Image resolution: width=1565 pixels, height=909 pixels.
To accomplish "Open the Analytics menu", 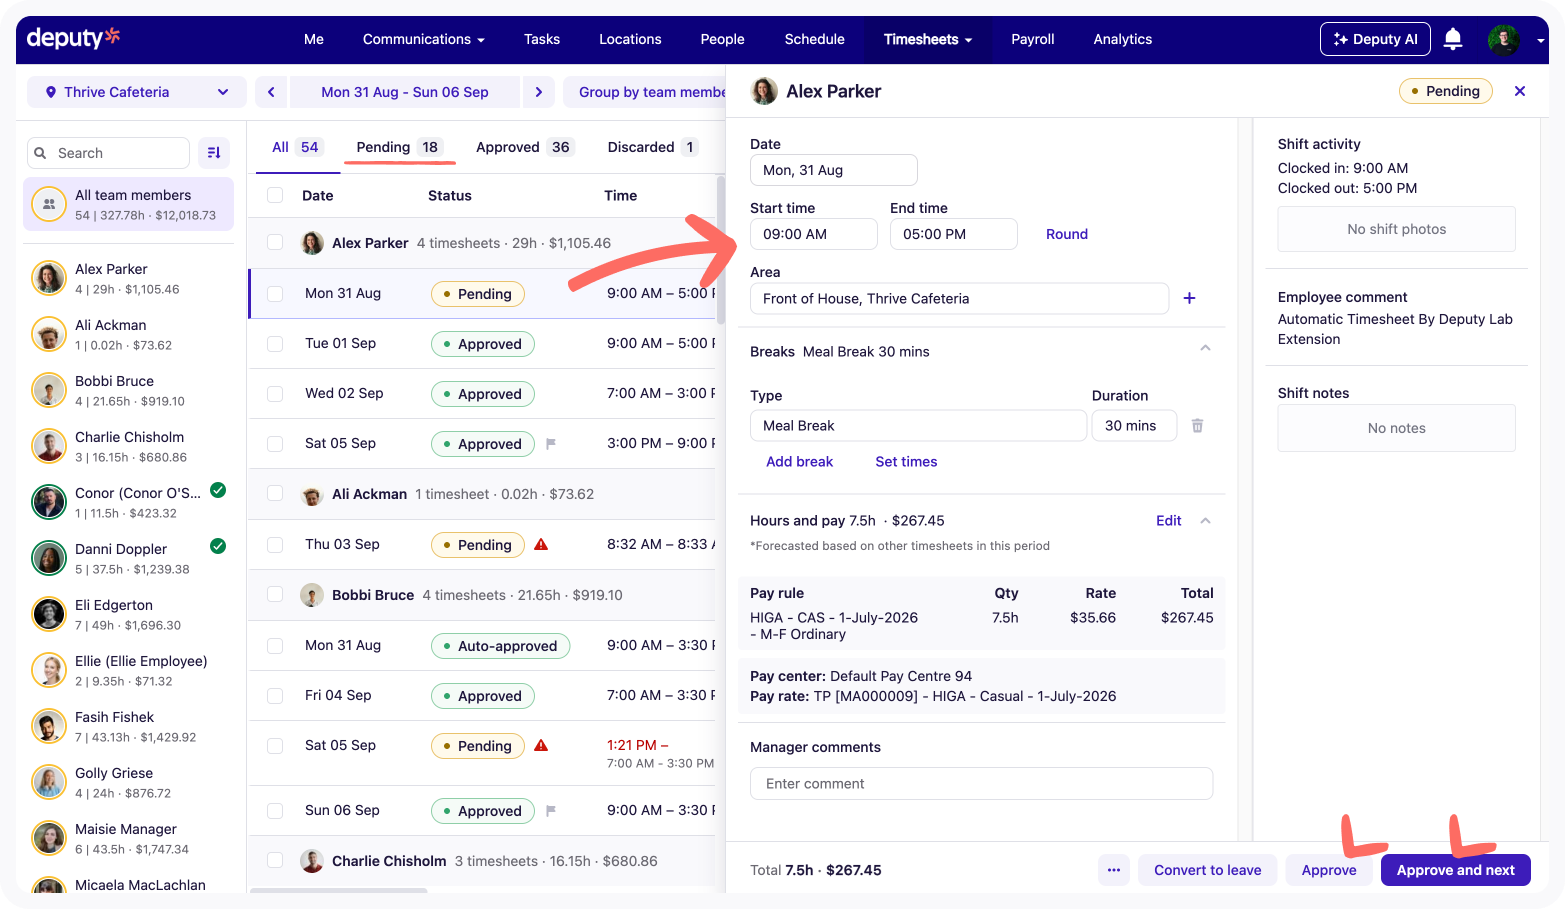I will [1122, 39].
